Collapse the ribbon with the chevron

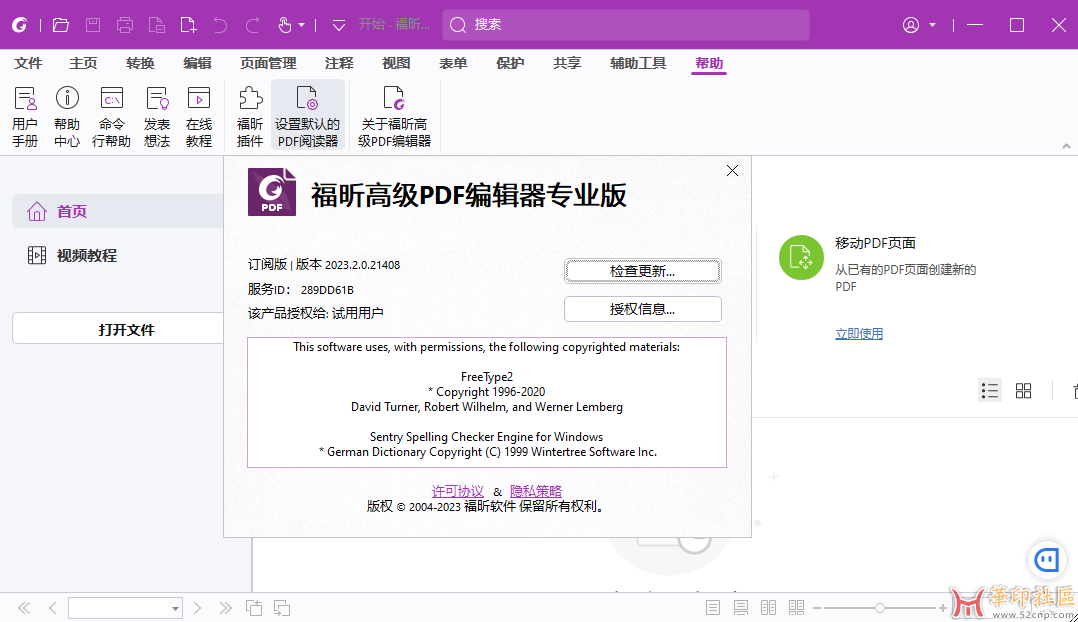[x=1066, y=146]
